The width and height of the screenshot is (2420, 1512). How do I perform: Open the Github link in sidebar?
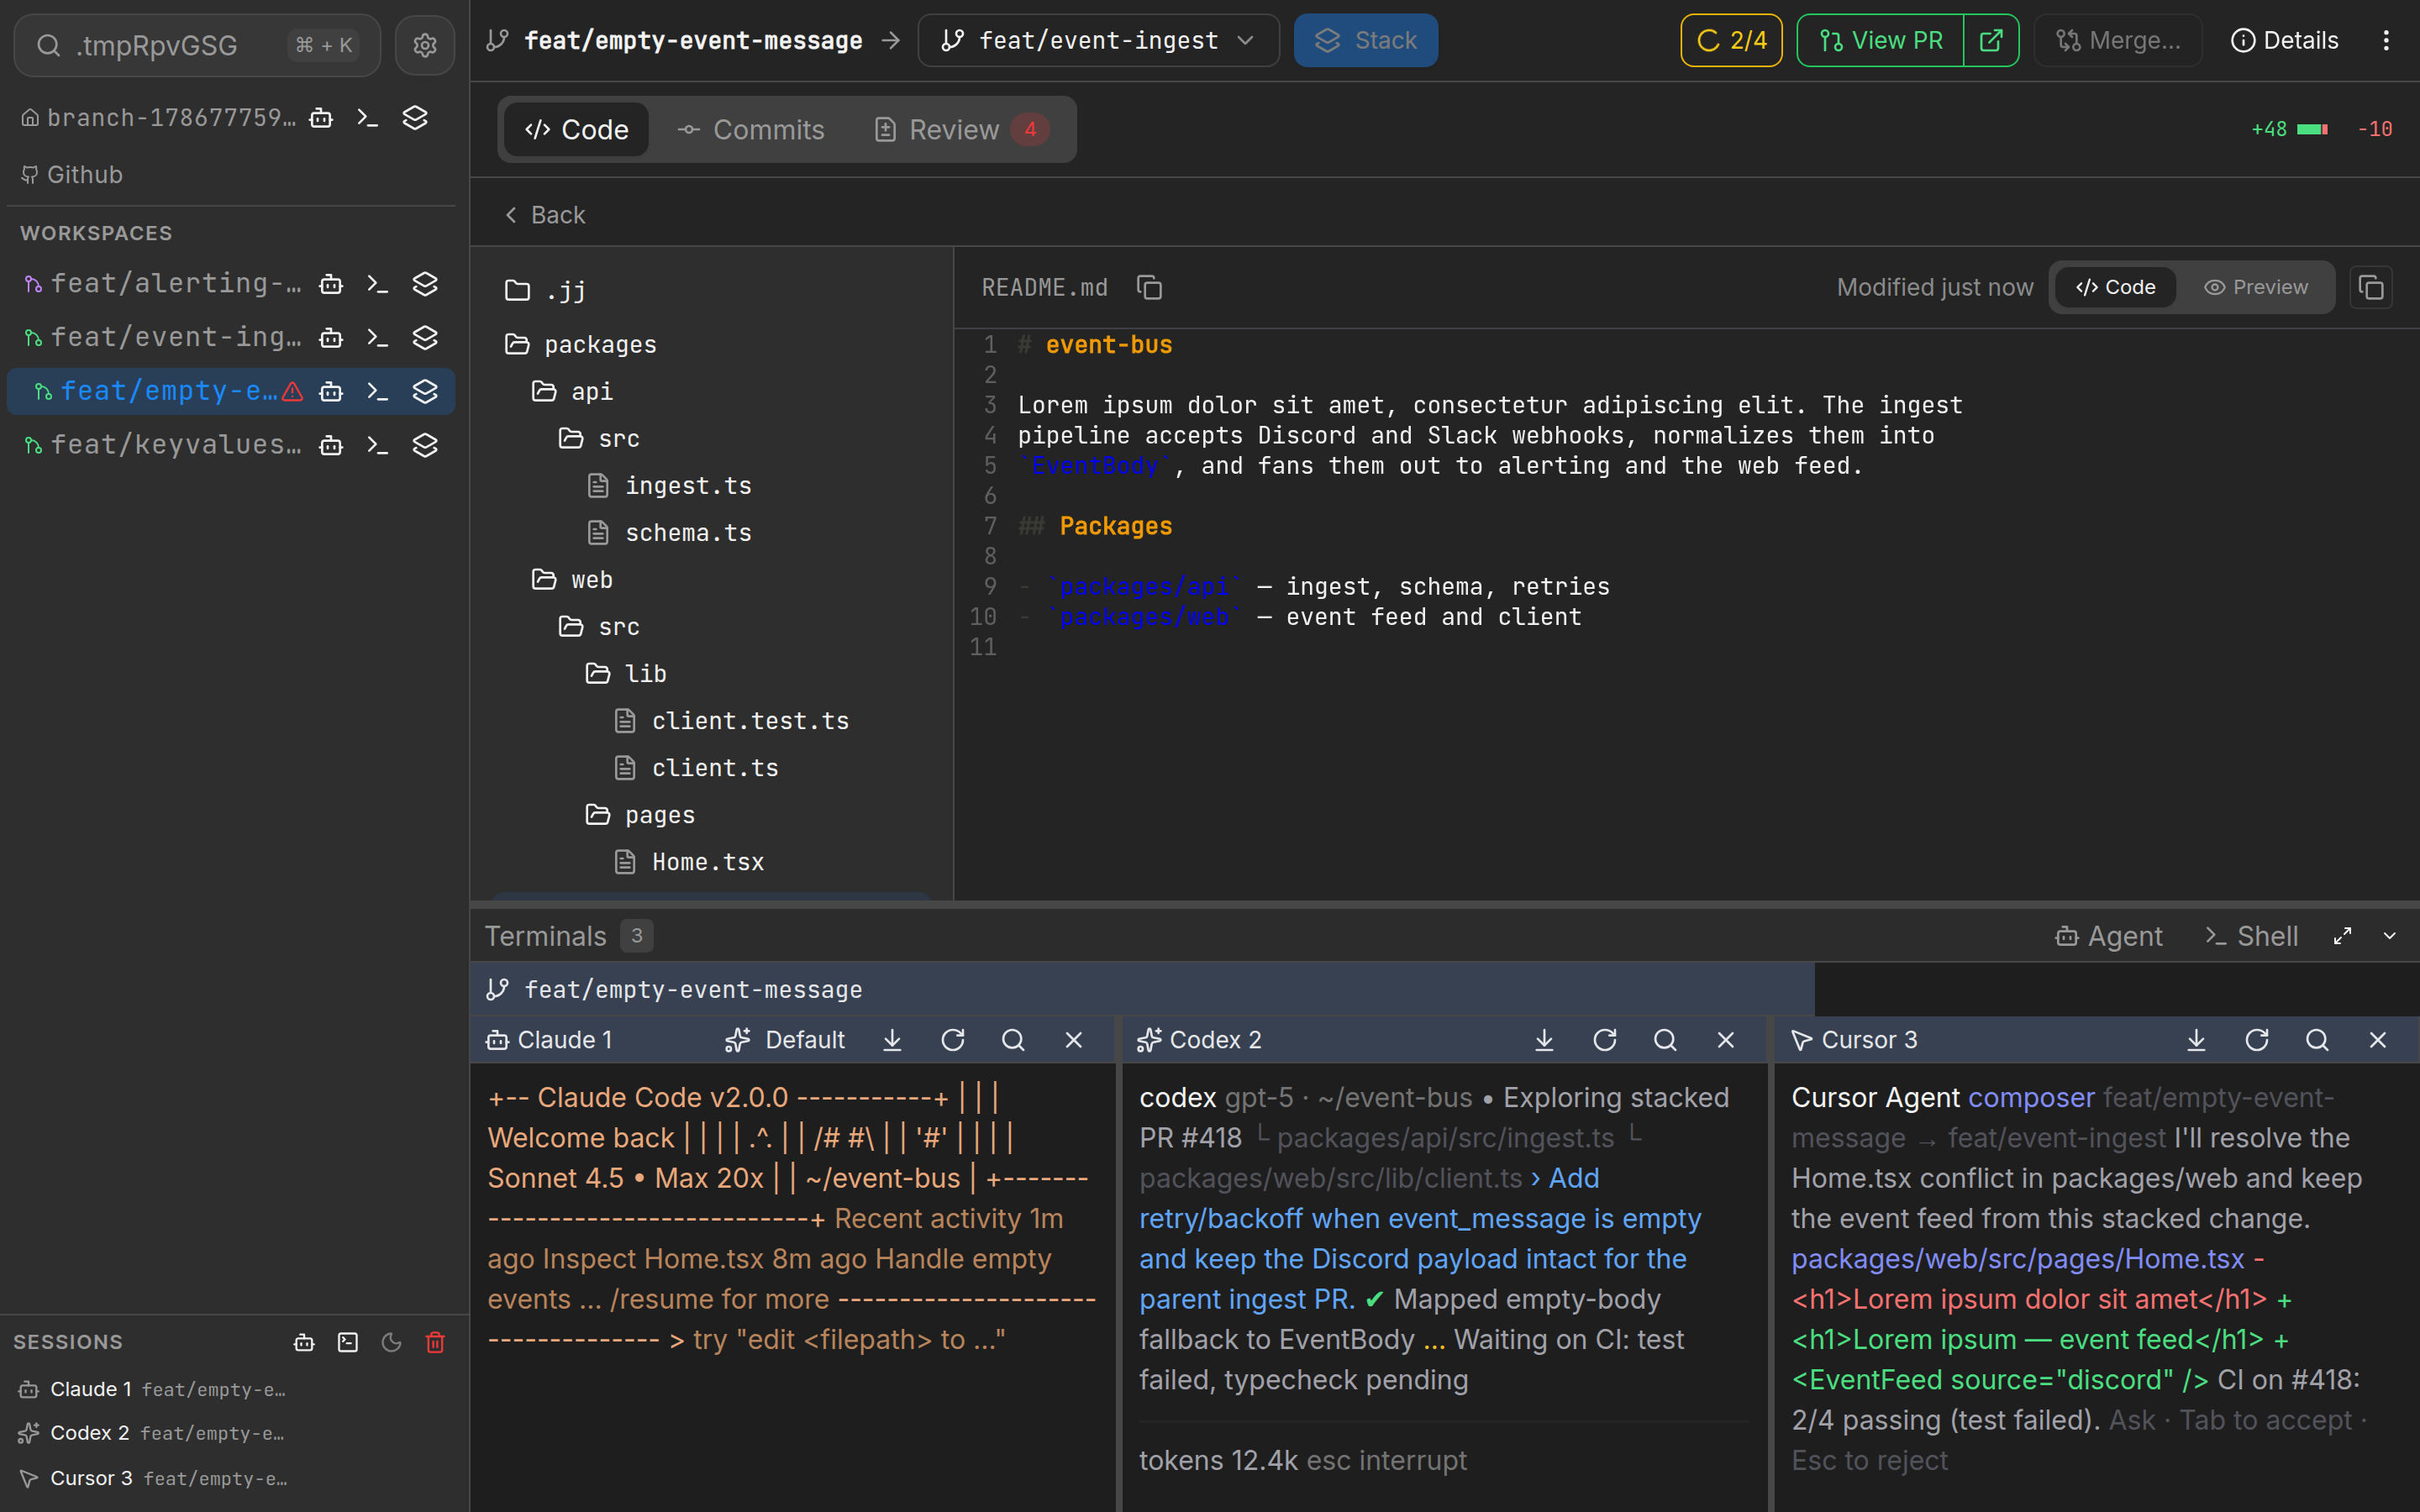(72, 175)
